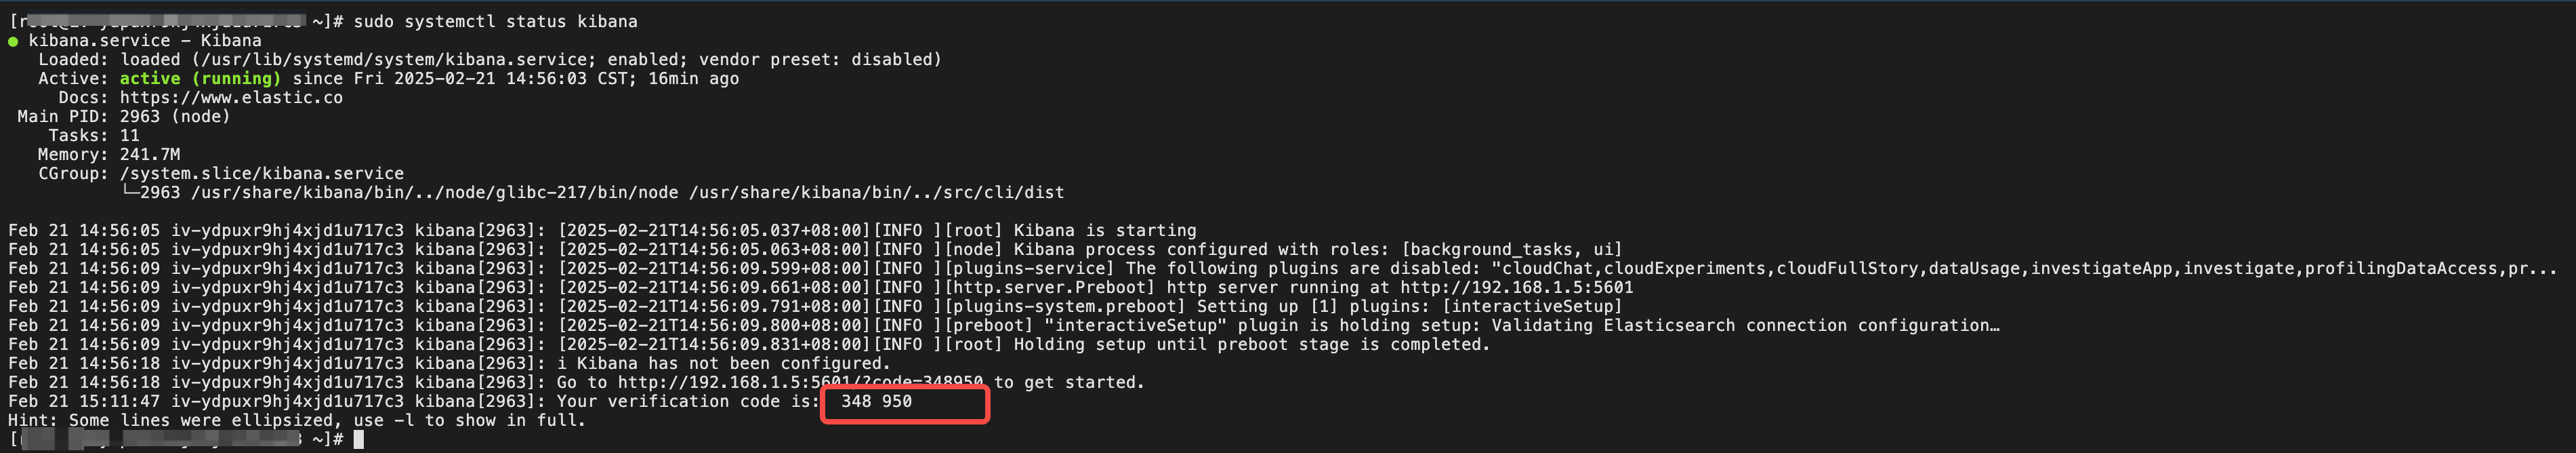Open the https://www.elastic.co docs link

coord(231,97)
